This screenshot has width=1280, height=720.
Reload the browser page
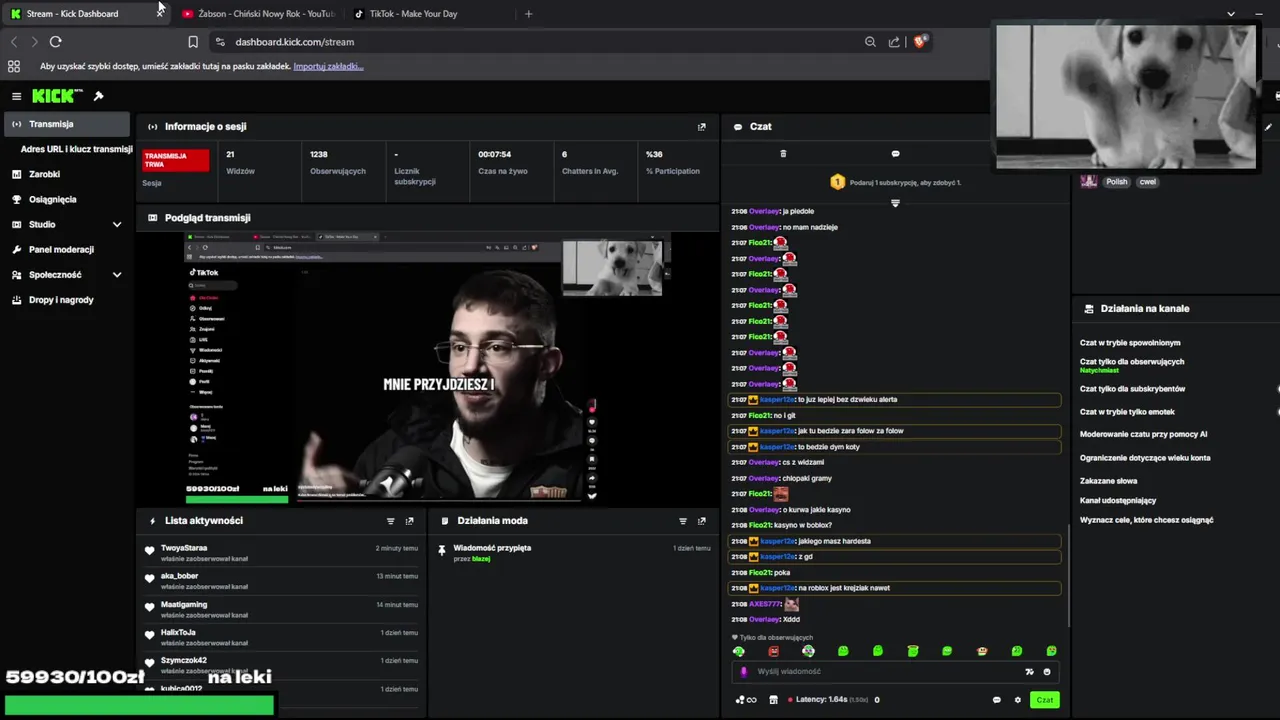(x=55, y=42)
